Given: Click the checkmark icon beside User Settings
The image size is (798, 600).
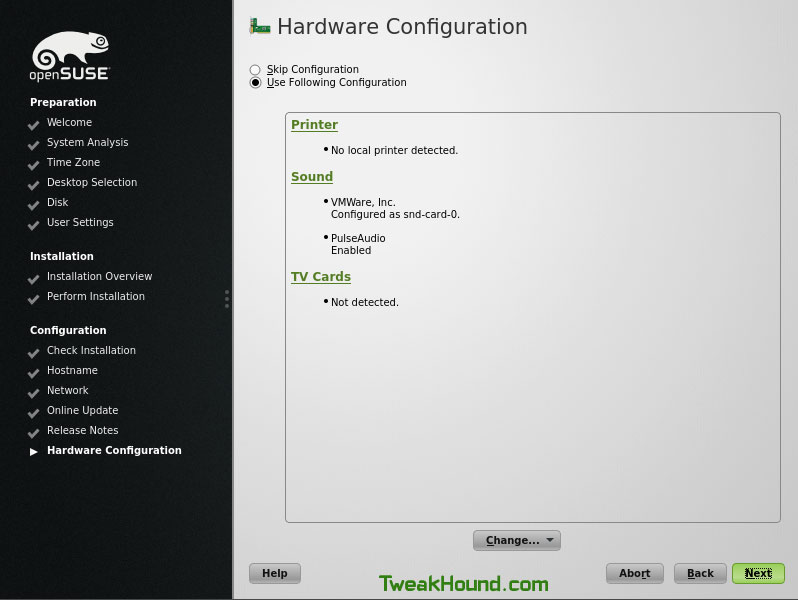Looking at the screenshot, I should (34, 225).
